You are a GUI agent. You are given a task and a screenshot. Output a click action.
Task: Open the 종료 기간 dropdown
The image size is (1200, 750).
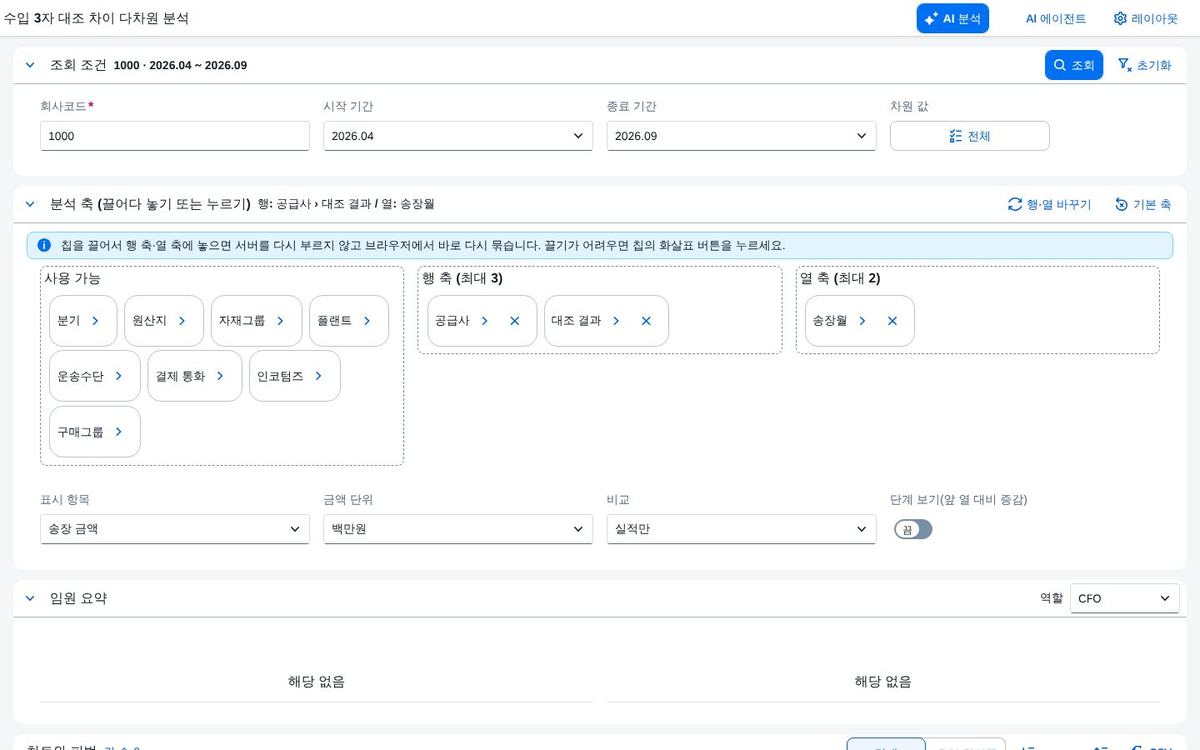click(x=741, y=136)
